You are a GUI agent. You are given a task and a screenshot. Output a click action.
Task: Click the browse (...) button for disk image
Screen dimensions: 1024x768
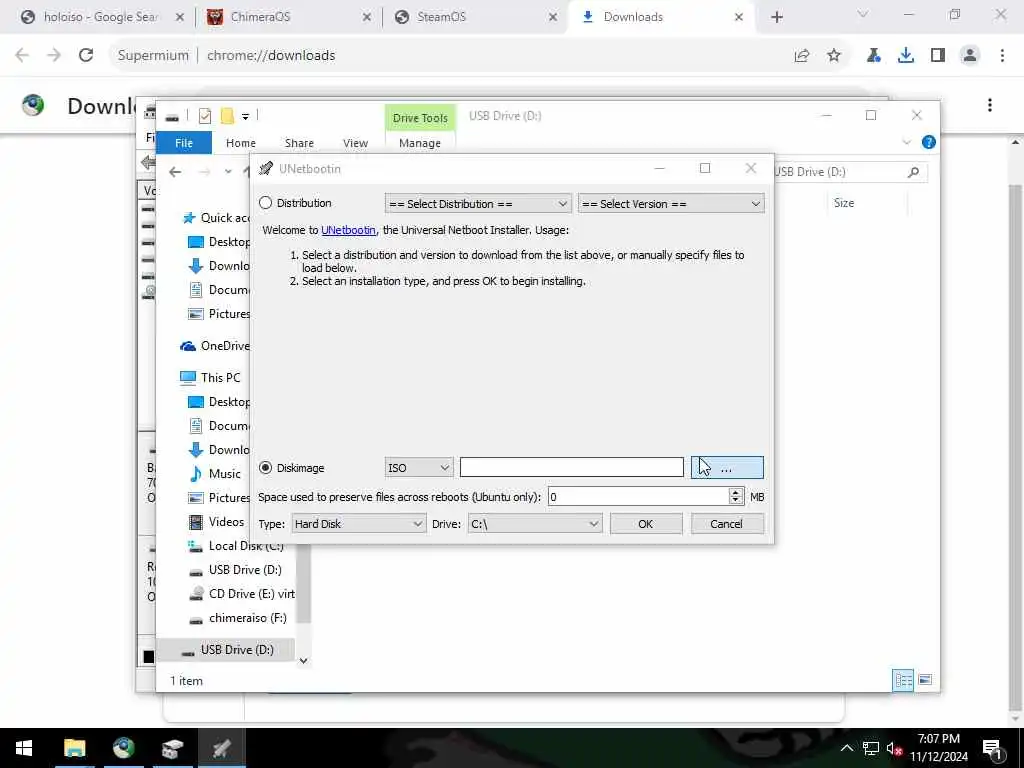727,468
